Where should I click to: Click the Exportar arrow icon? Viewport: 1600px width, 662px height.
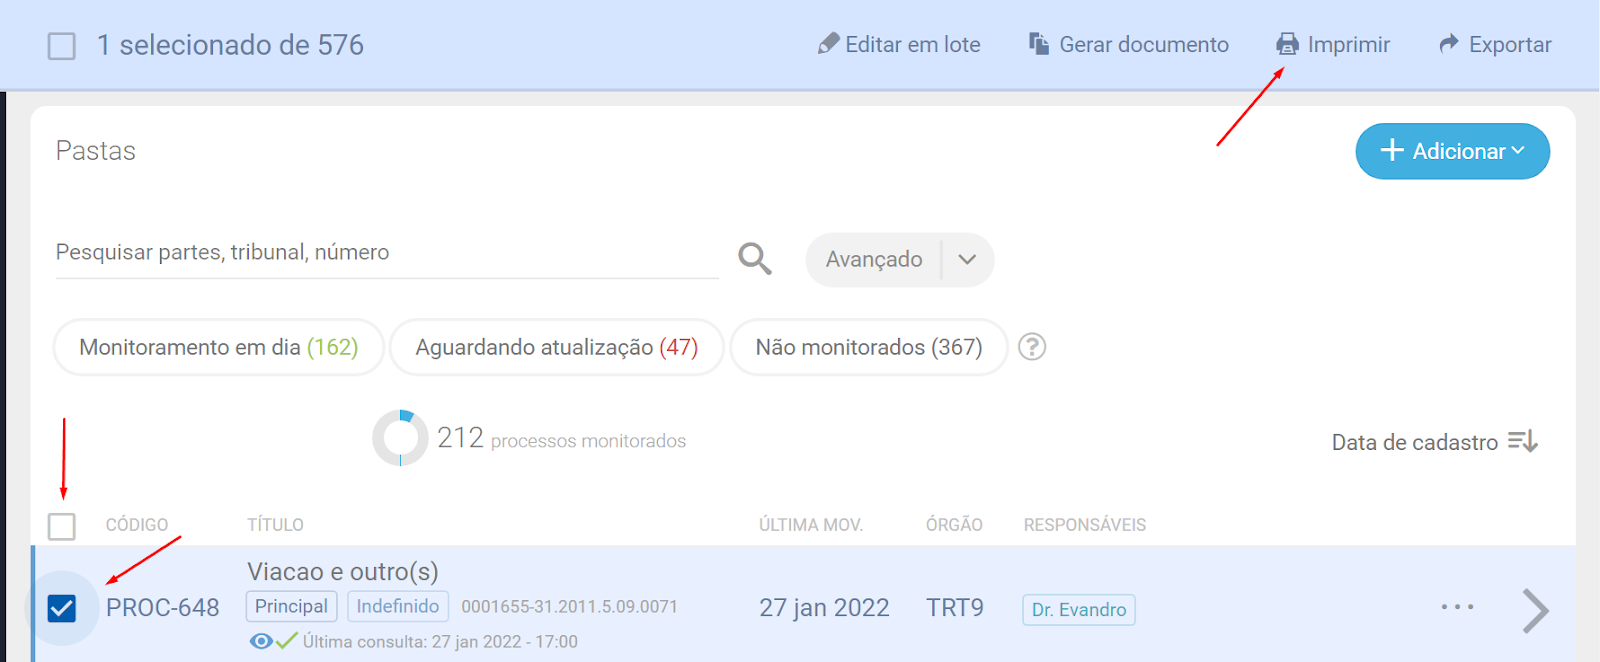pyautogui.click(x=1448, y=44)
